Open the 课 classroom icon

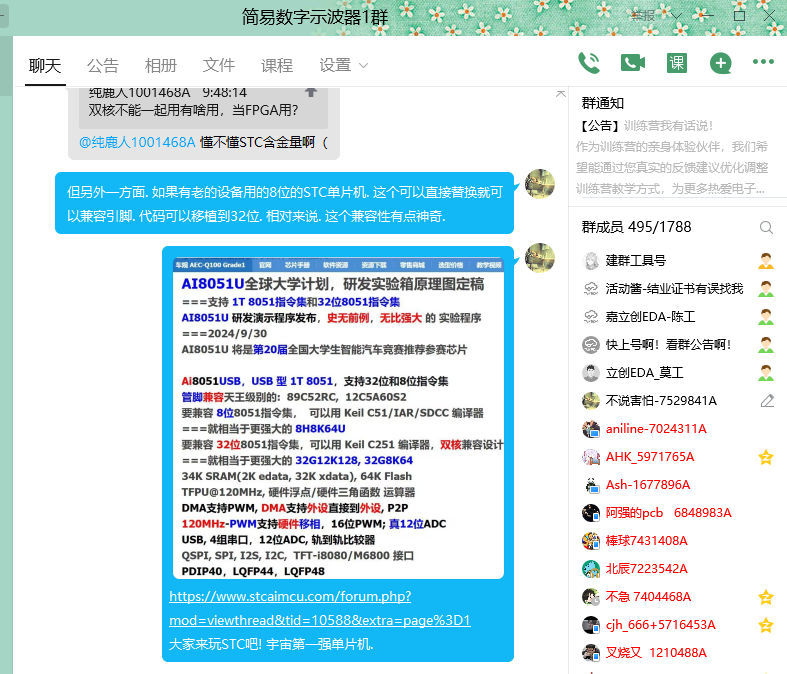click(677, 63)
